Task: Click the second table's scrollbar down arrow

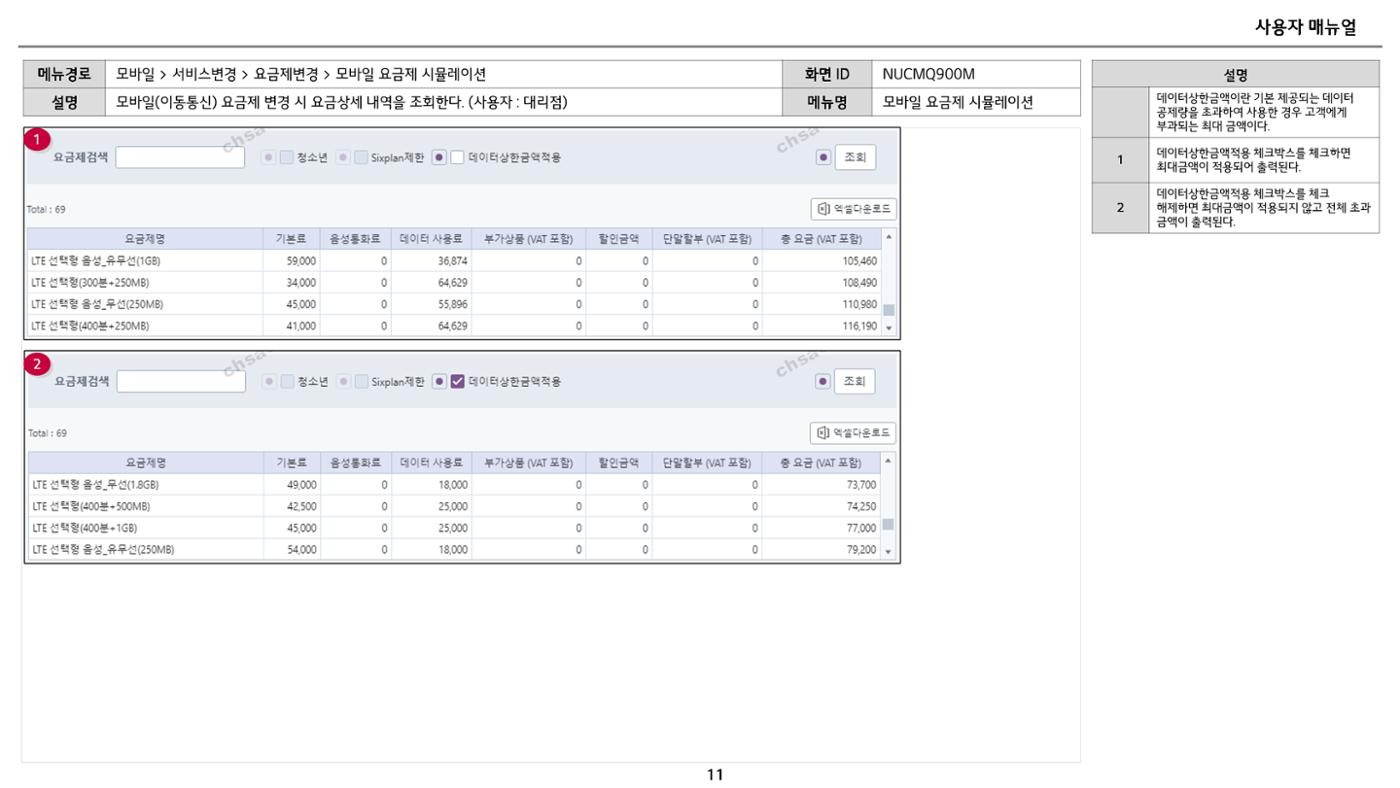Action: [888, 552]
